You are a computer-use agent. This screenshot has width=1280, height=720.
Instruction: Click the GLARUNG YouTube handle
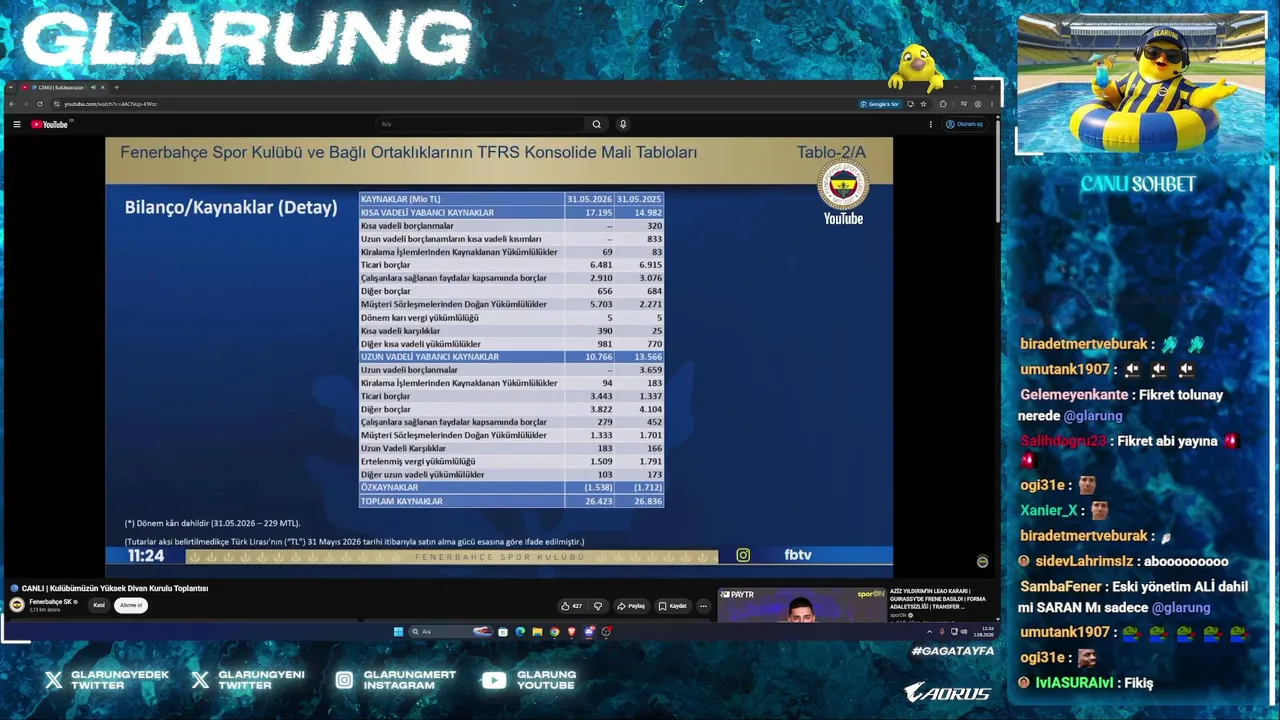point(546,680)
